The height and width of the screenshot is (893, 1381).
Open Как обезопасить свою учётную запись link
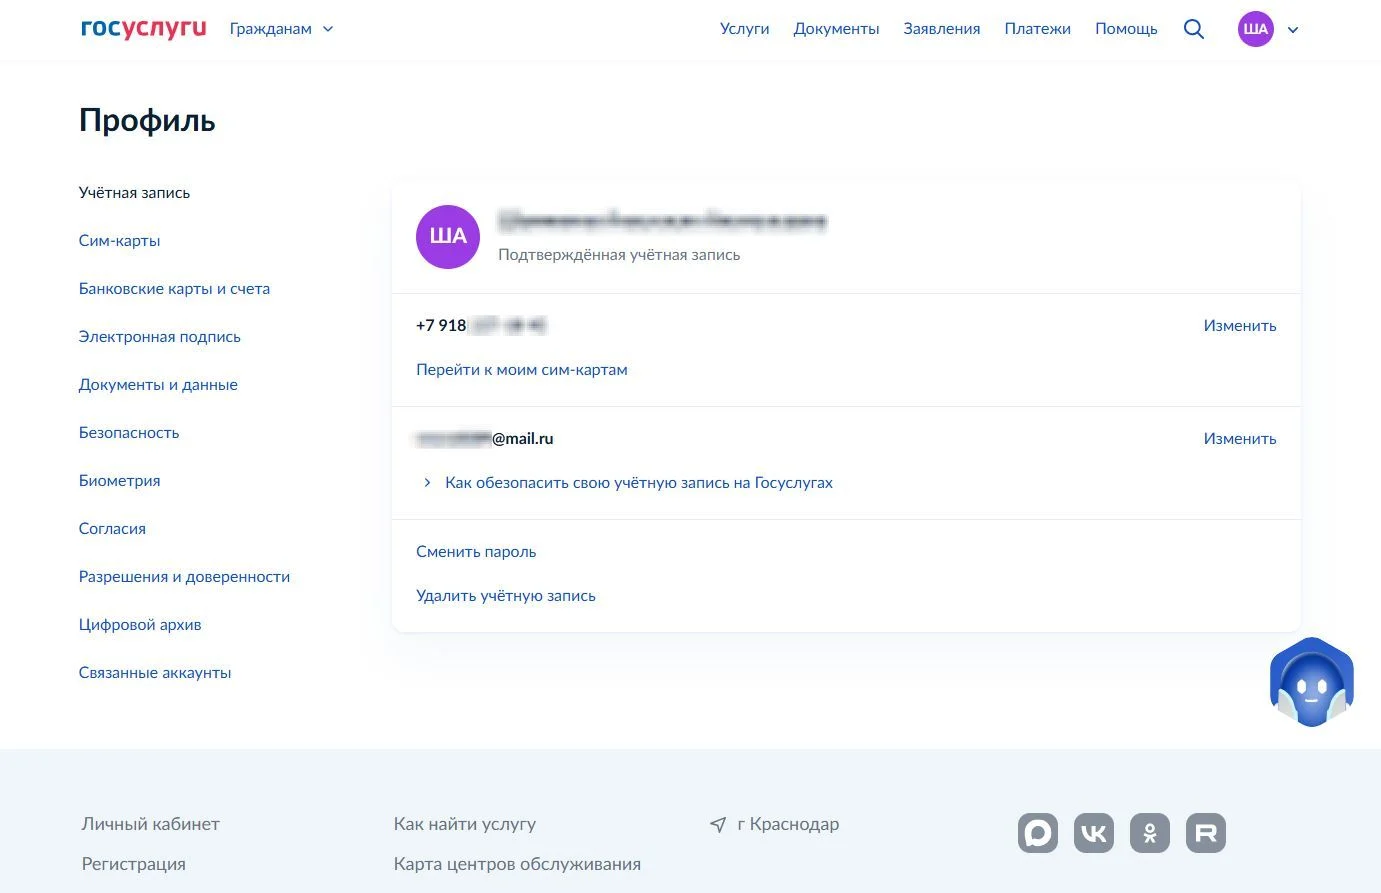pos(639,483)
